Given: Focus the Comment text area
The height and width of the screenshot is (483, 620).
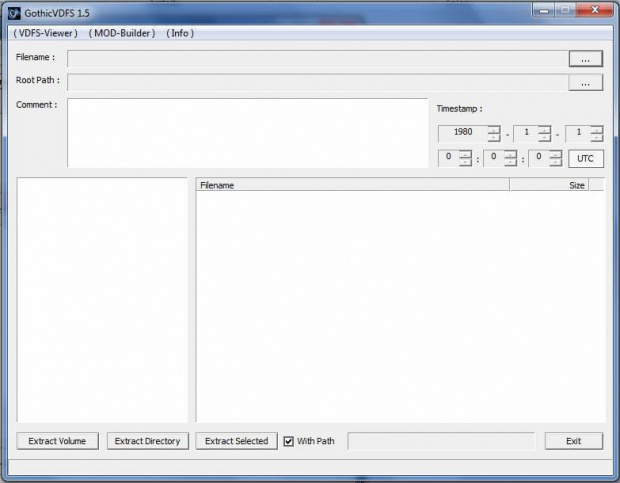Looking at the screenshot, I should click(x=248, y=133).
